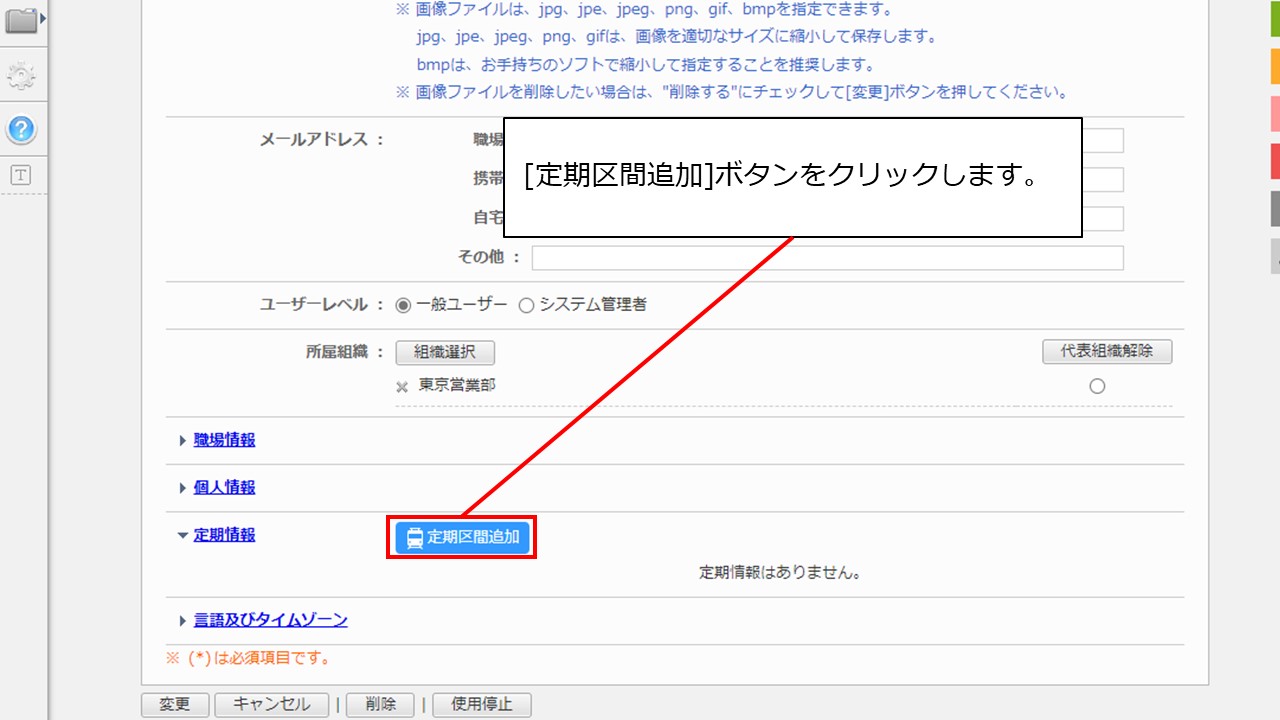Select the representative organization circle for 東京営業部
Screen dimensions: 1280x720
(x=1097, y=384)
